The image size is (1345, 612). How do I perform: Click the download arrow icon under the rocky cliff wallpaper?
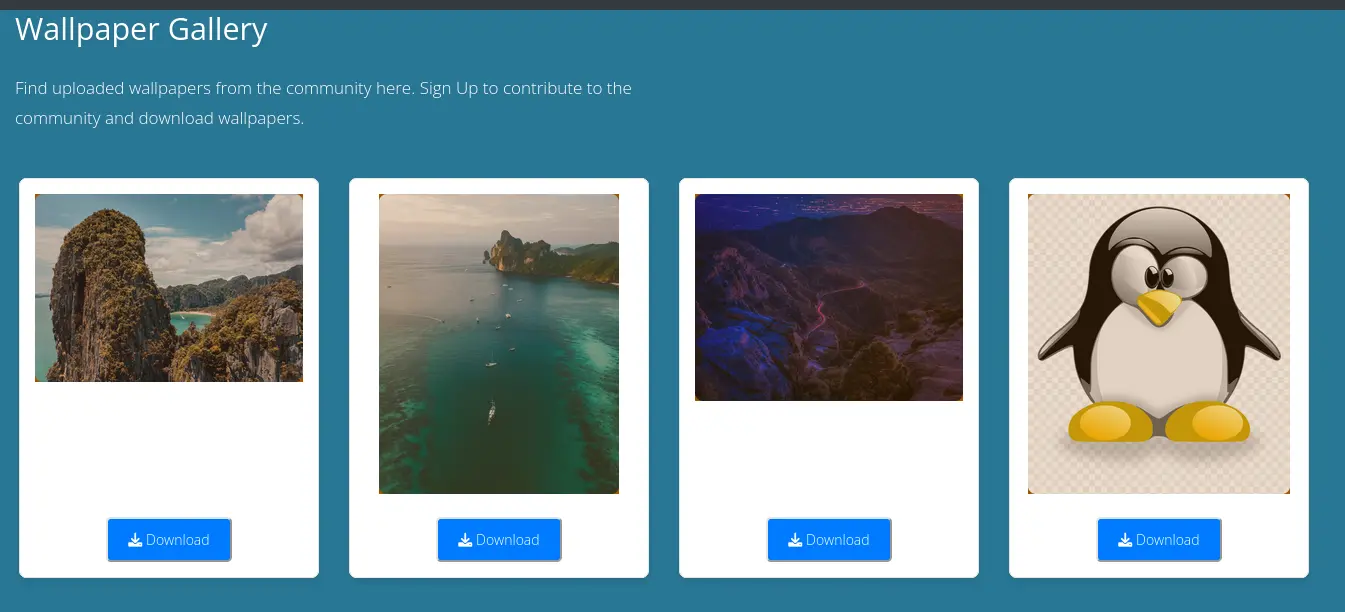pos(135,540)
